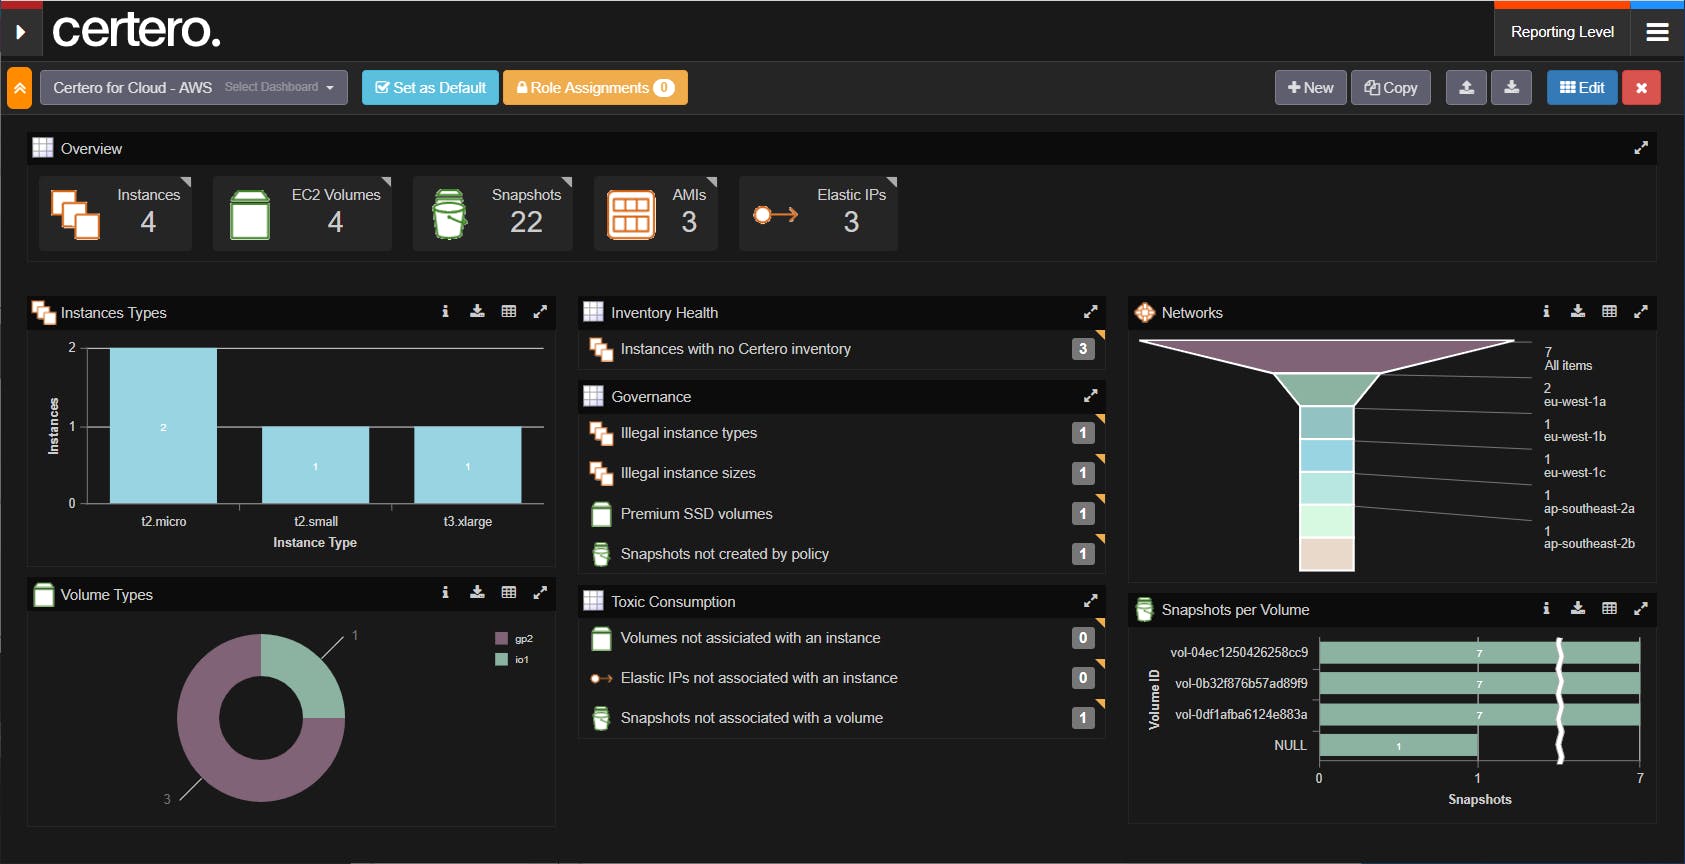Open table view of Volume Types
The image size is (1685, 864).
[x=509, y=593]
